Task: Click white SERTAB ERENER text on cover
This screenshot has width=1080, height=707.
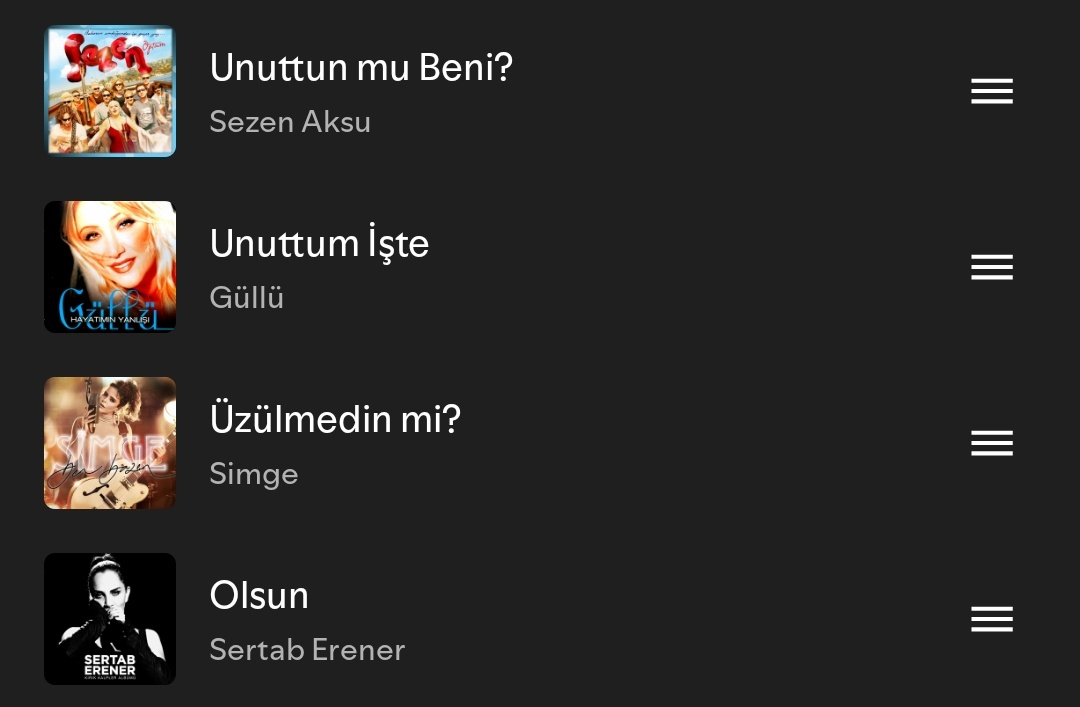Action: tap(110, 664)
